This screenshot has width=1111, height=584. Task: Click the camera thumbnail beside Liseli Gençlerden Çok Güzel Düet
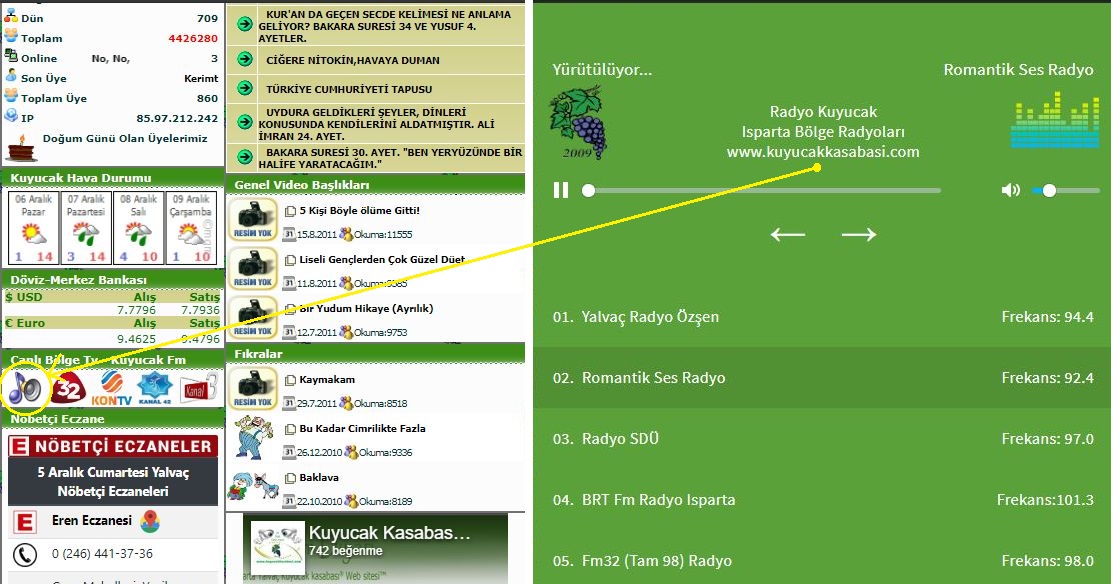[253, 269]
